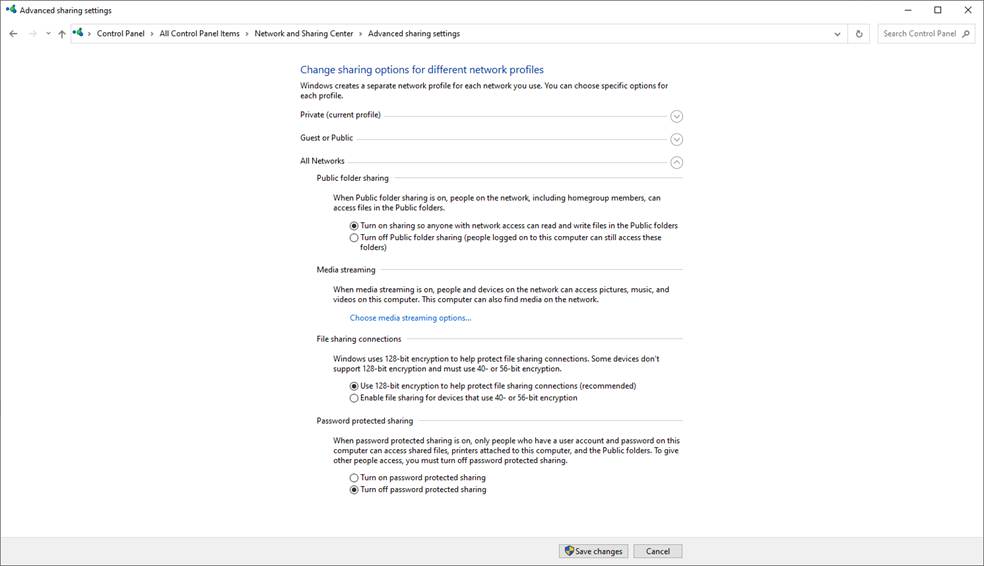This screenshot has height=566, width=984.
Task: Expand the Guest or Public section
Action: pyautogui.click(x=676, y=139)
